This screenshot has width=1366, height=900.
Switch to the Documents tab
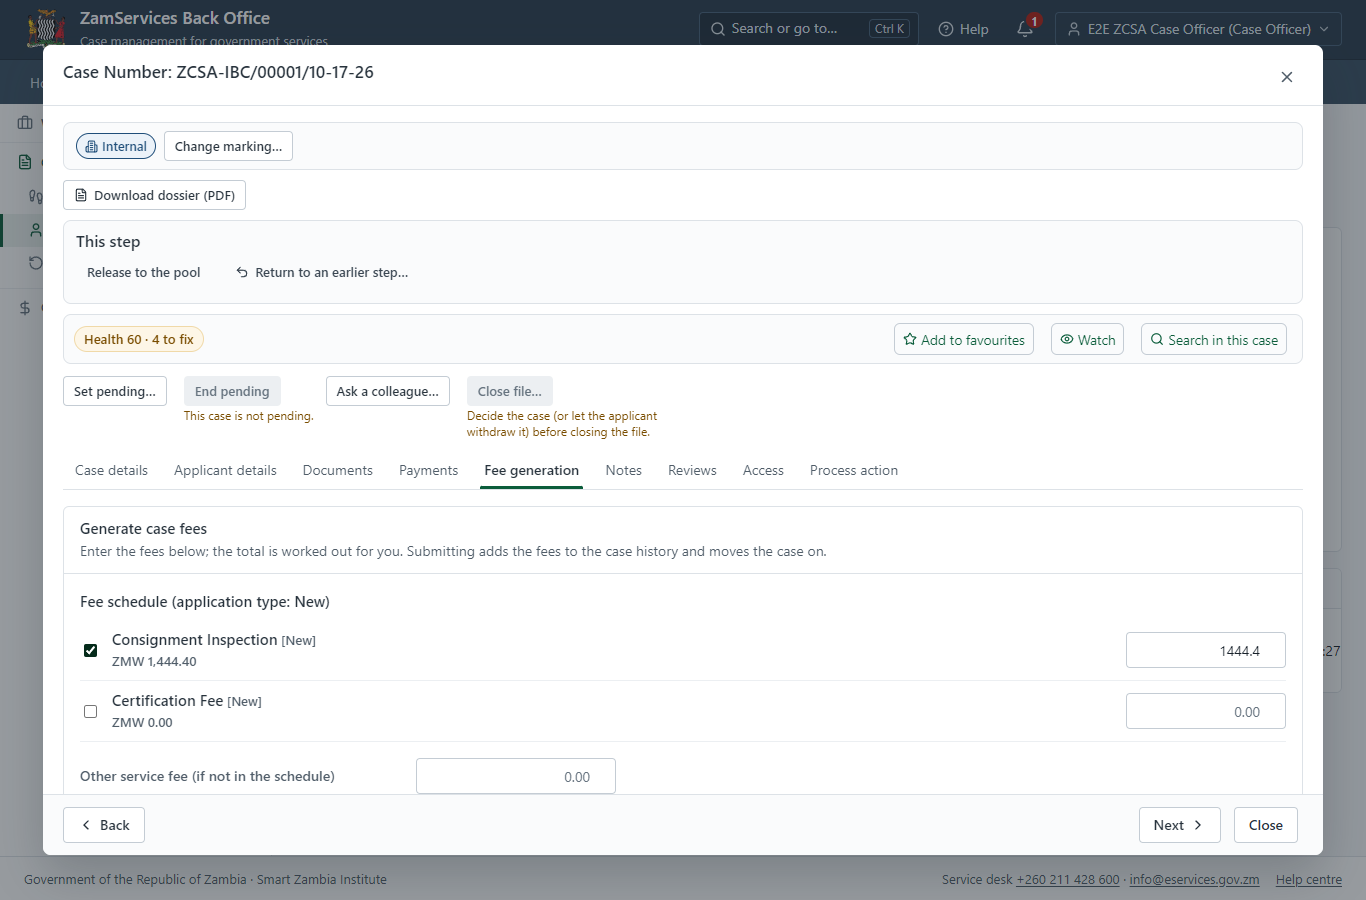[338, 470]
